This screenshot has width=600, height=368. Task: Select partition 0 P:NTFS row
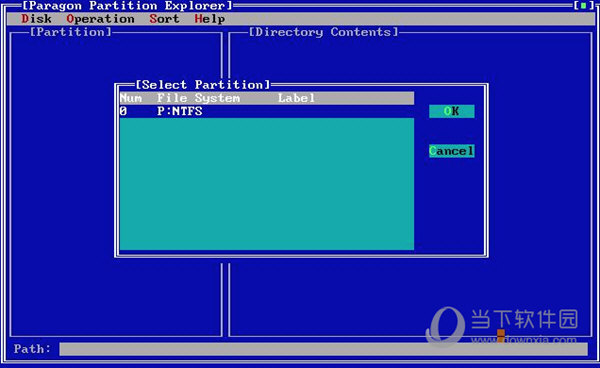(x=267, y=111)
